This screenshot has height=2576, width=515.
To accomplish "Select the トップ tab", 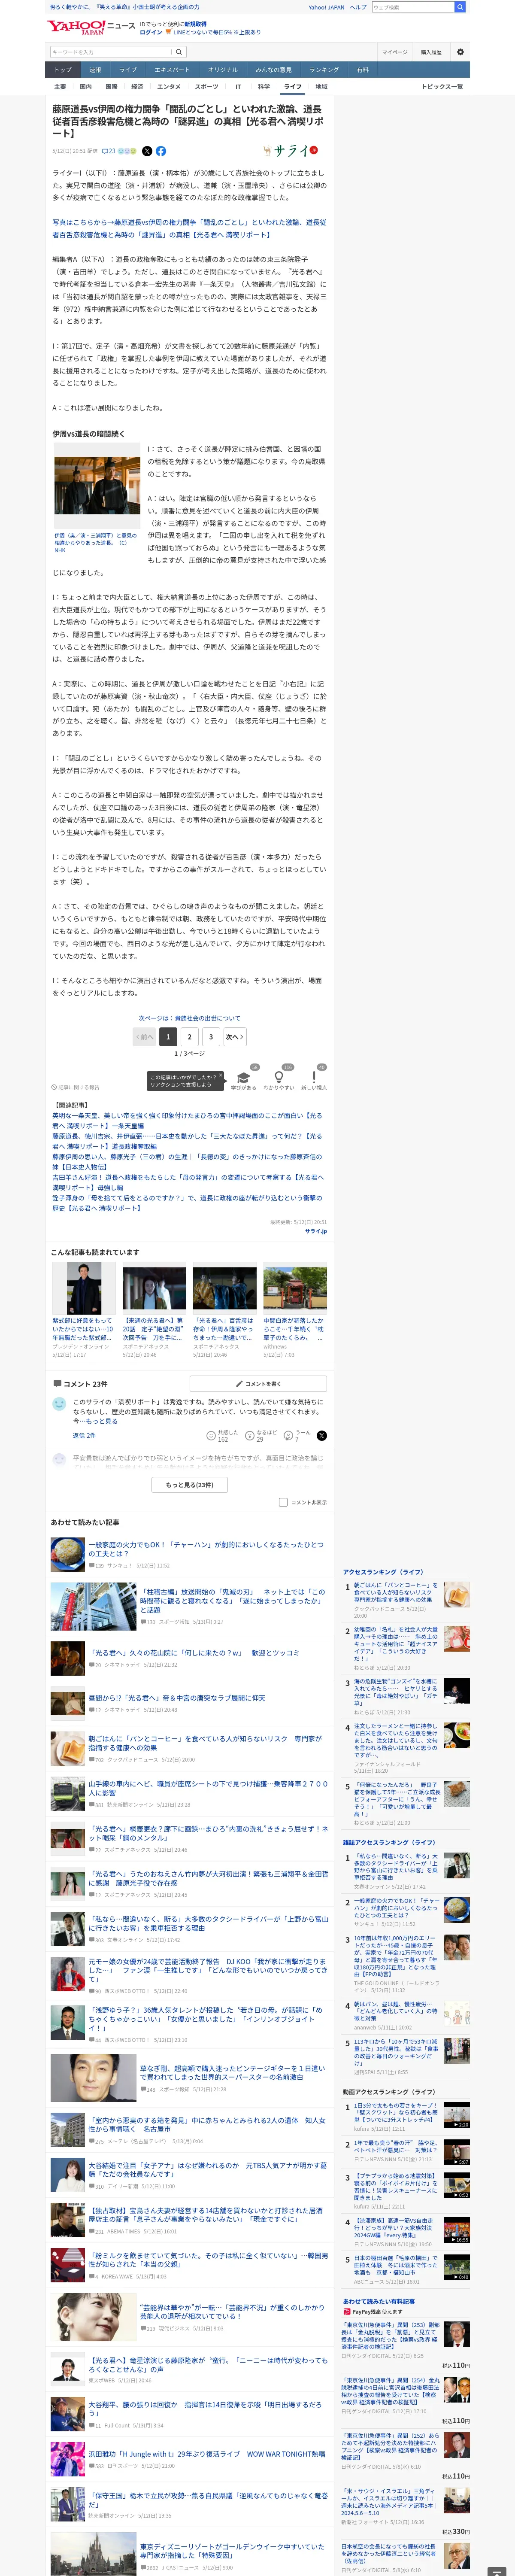I will [63, 70].
